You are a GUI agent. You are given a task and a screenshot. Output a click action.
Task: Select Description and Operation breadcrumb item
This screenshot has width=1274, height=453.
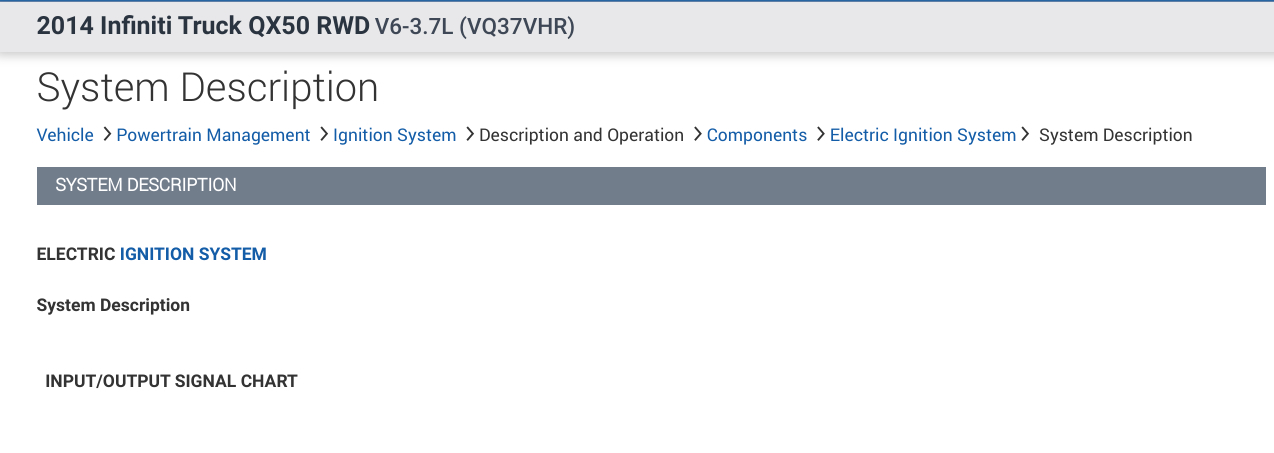pos(581,135)
